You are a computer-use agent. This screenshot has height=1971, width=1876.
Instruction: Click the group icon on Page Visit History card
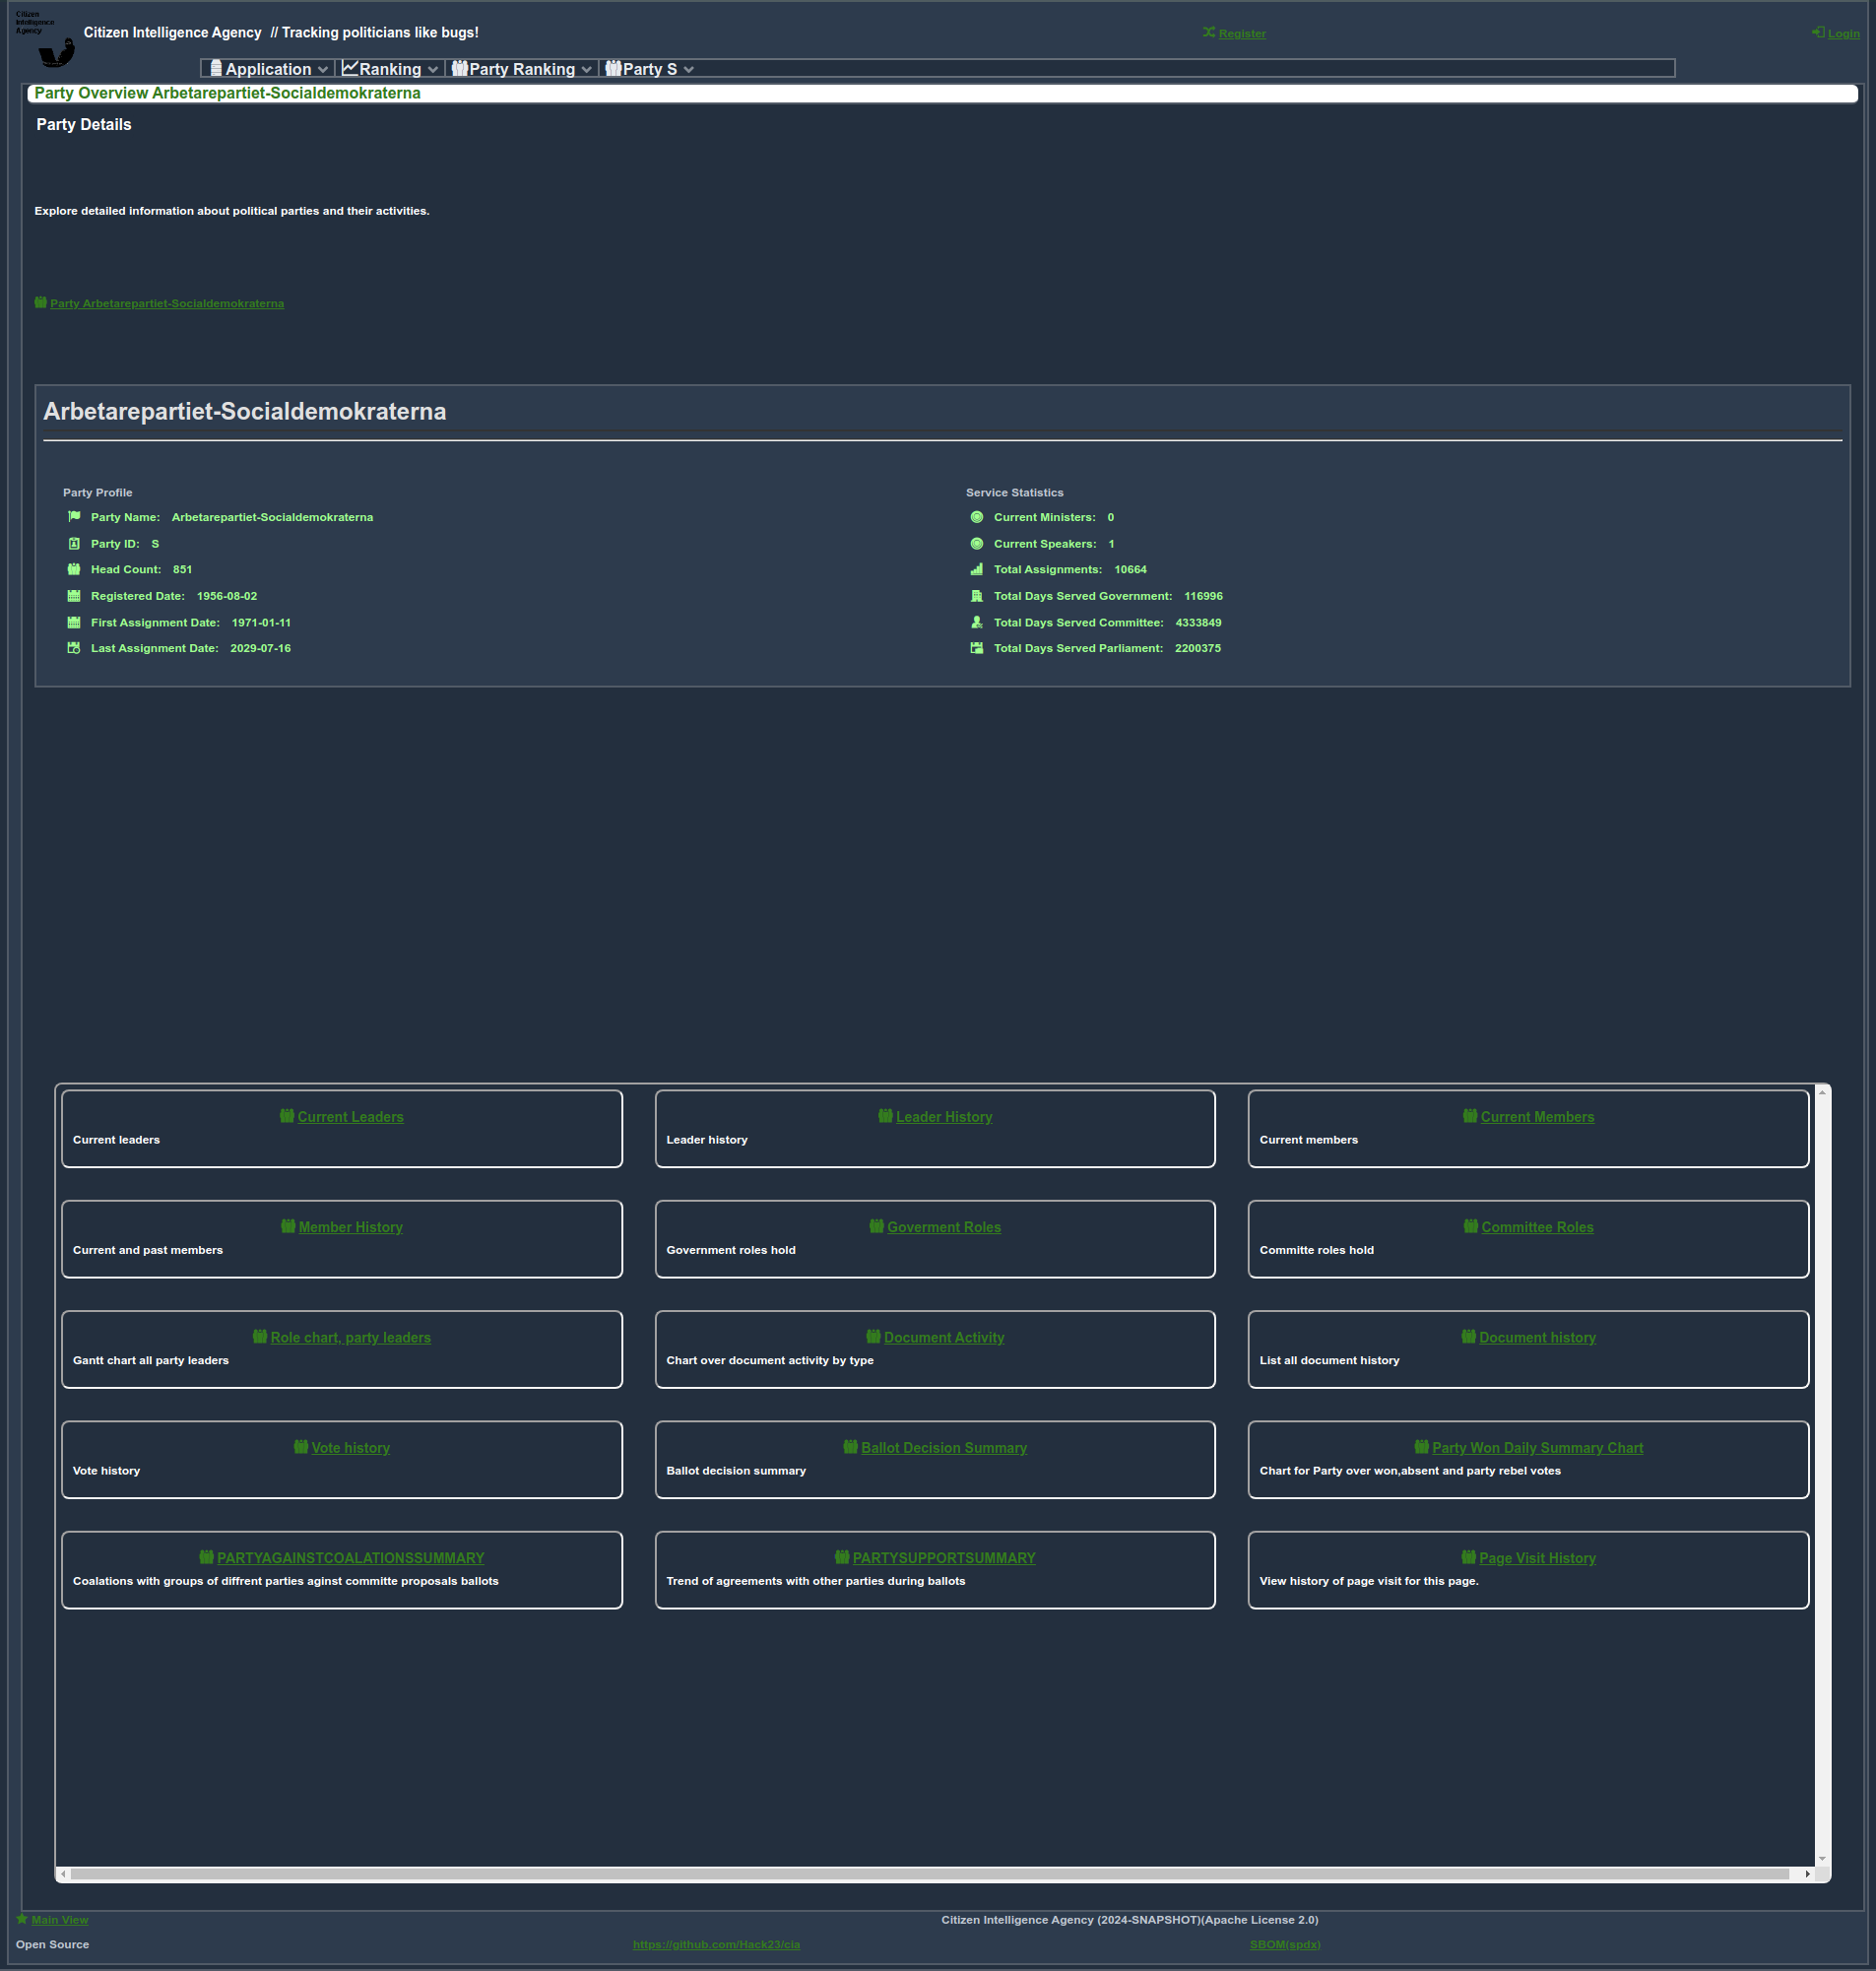pos(1468,1557)
